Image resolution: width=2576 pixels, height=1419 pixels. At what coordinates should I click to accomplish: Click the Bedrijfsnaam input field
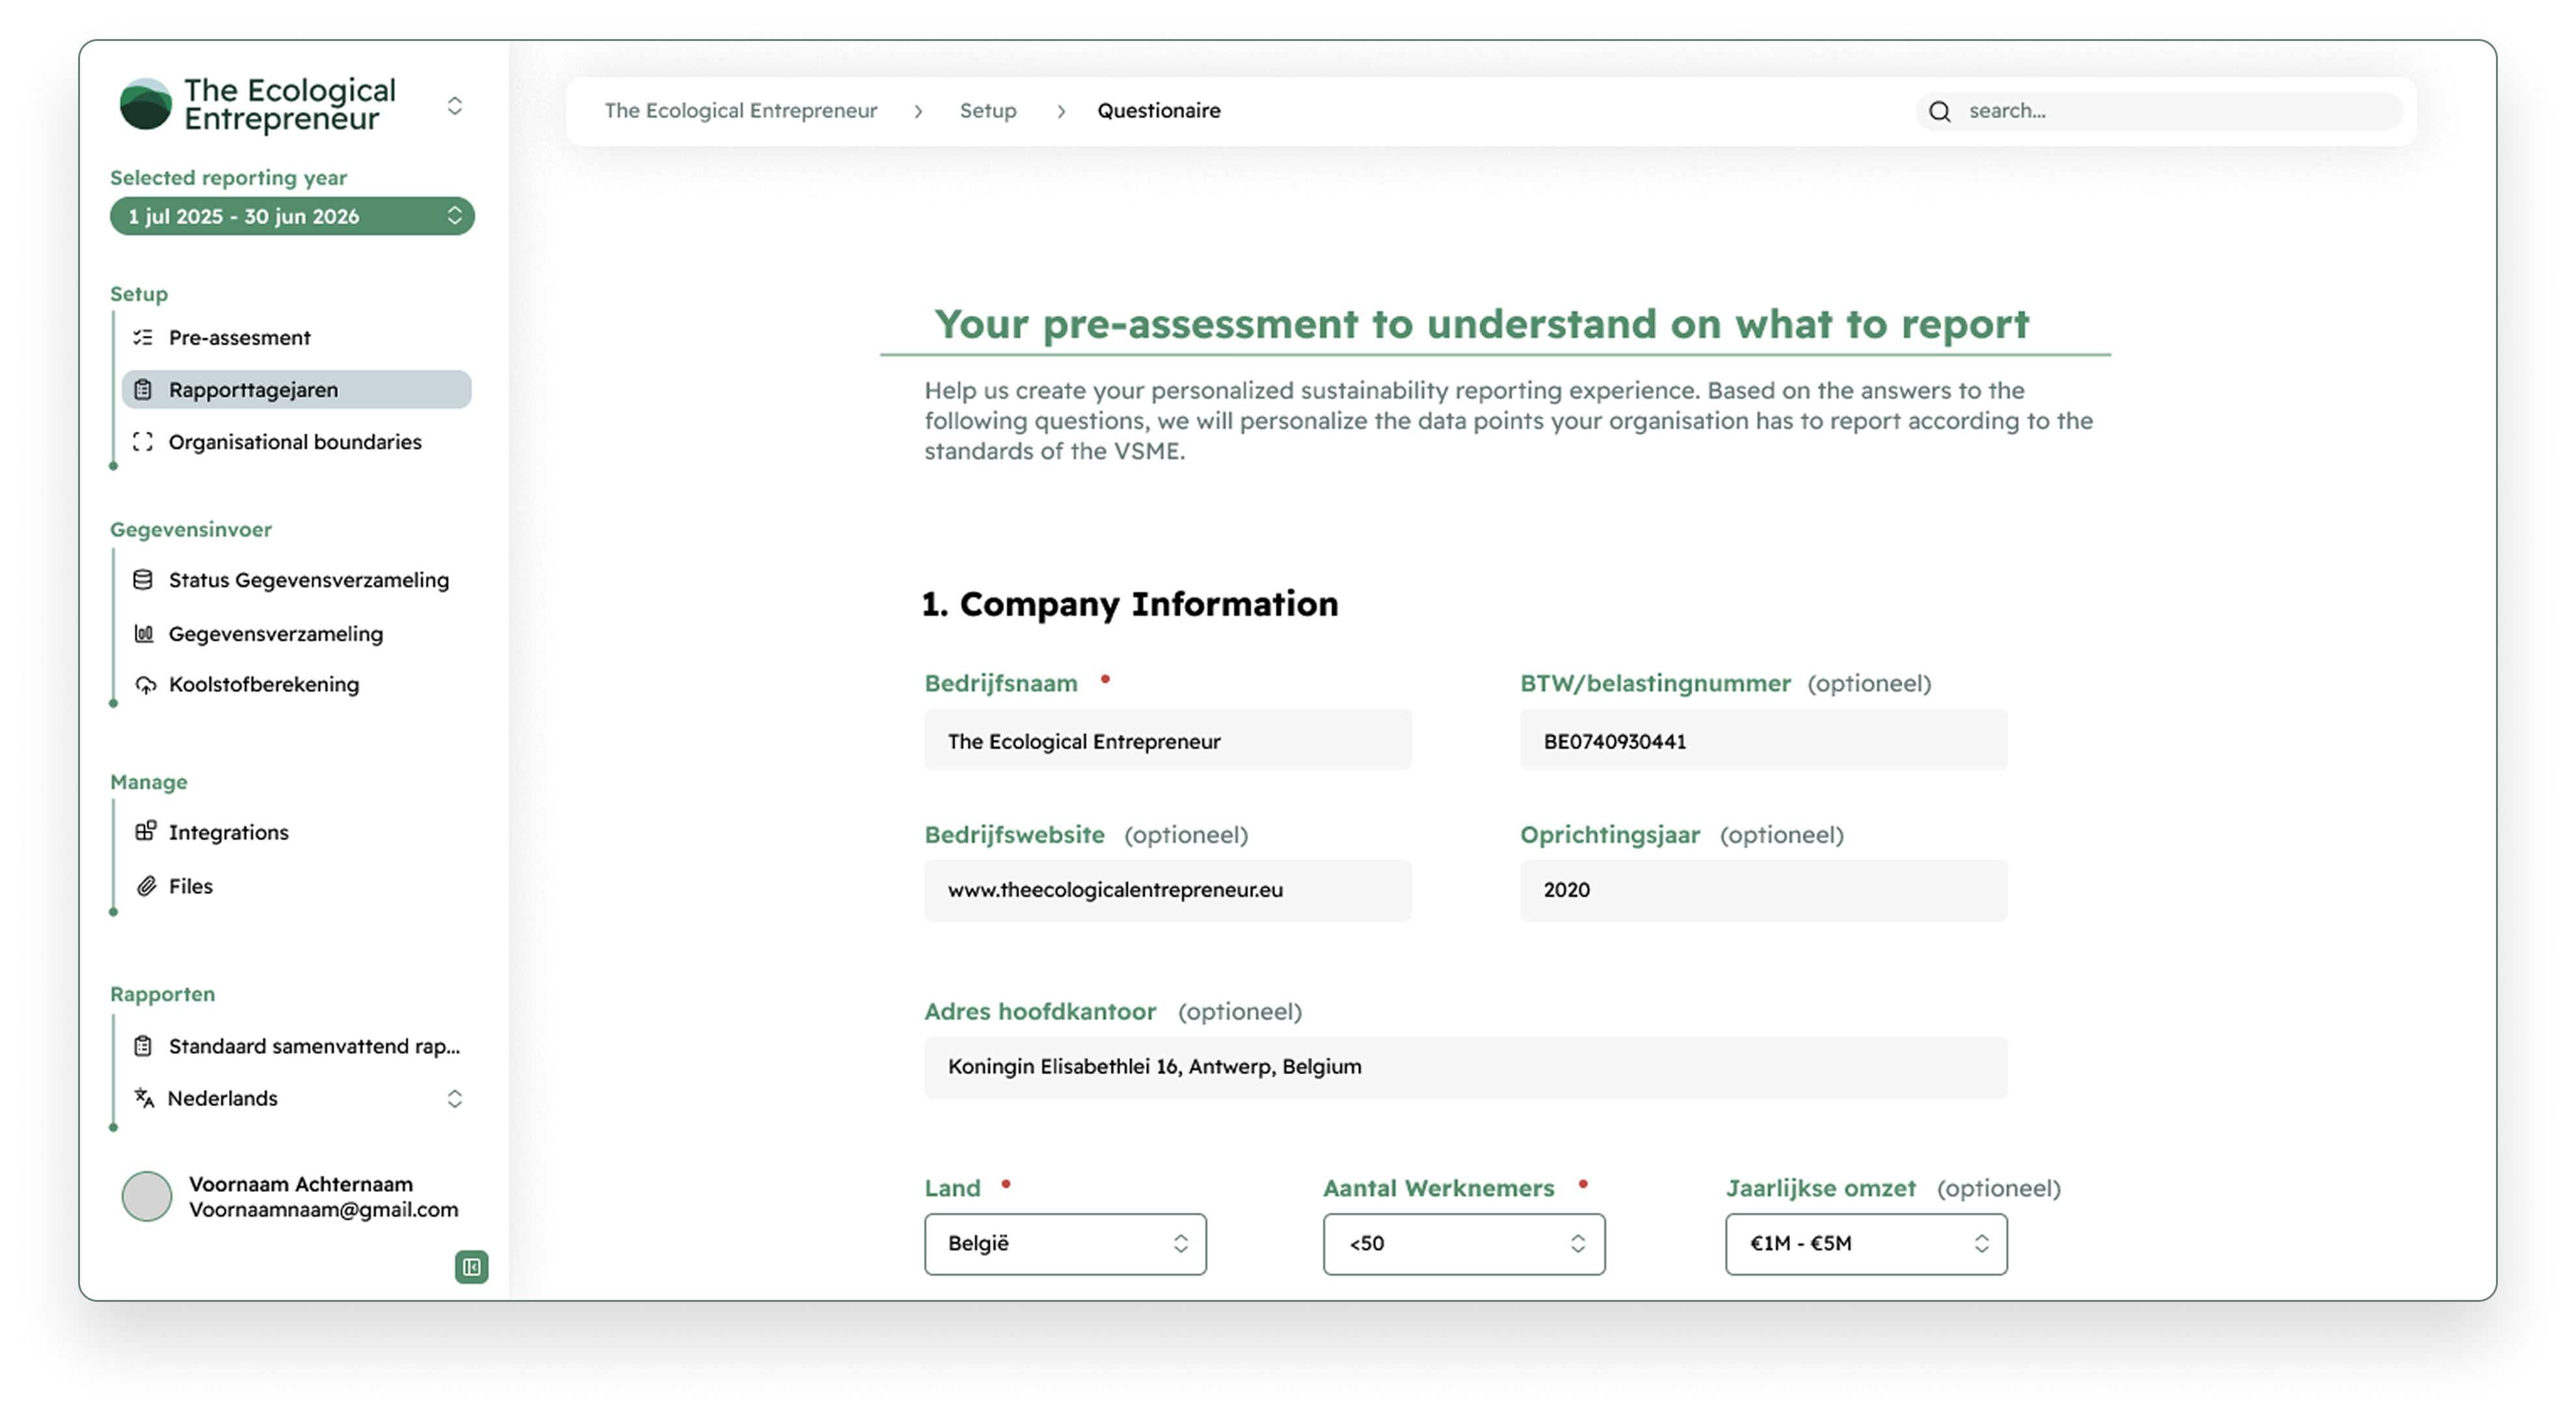point(1167,741)
